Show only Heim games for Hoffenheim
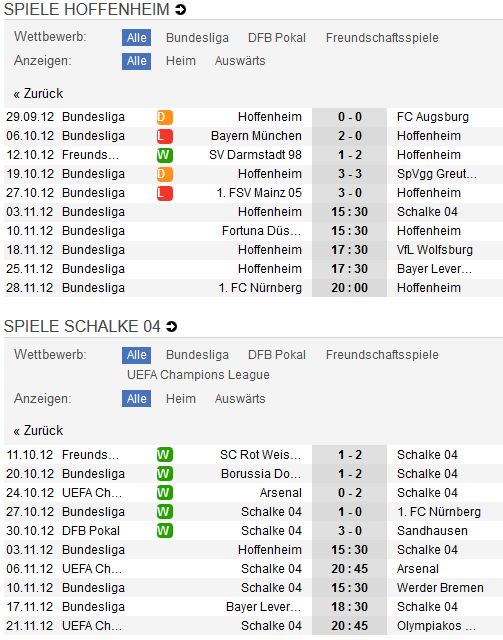 (x=180, y=61)
